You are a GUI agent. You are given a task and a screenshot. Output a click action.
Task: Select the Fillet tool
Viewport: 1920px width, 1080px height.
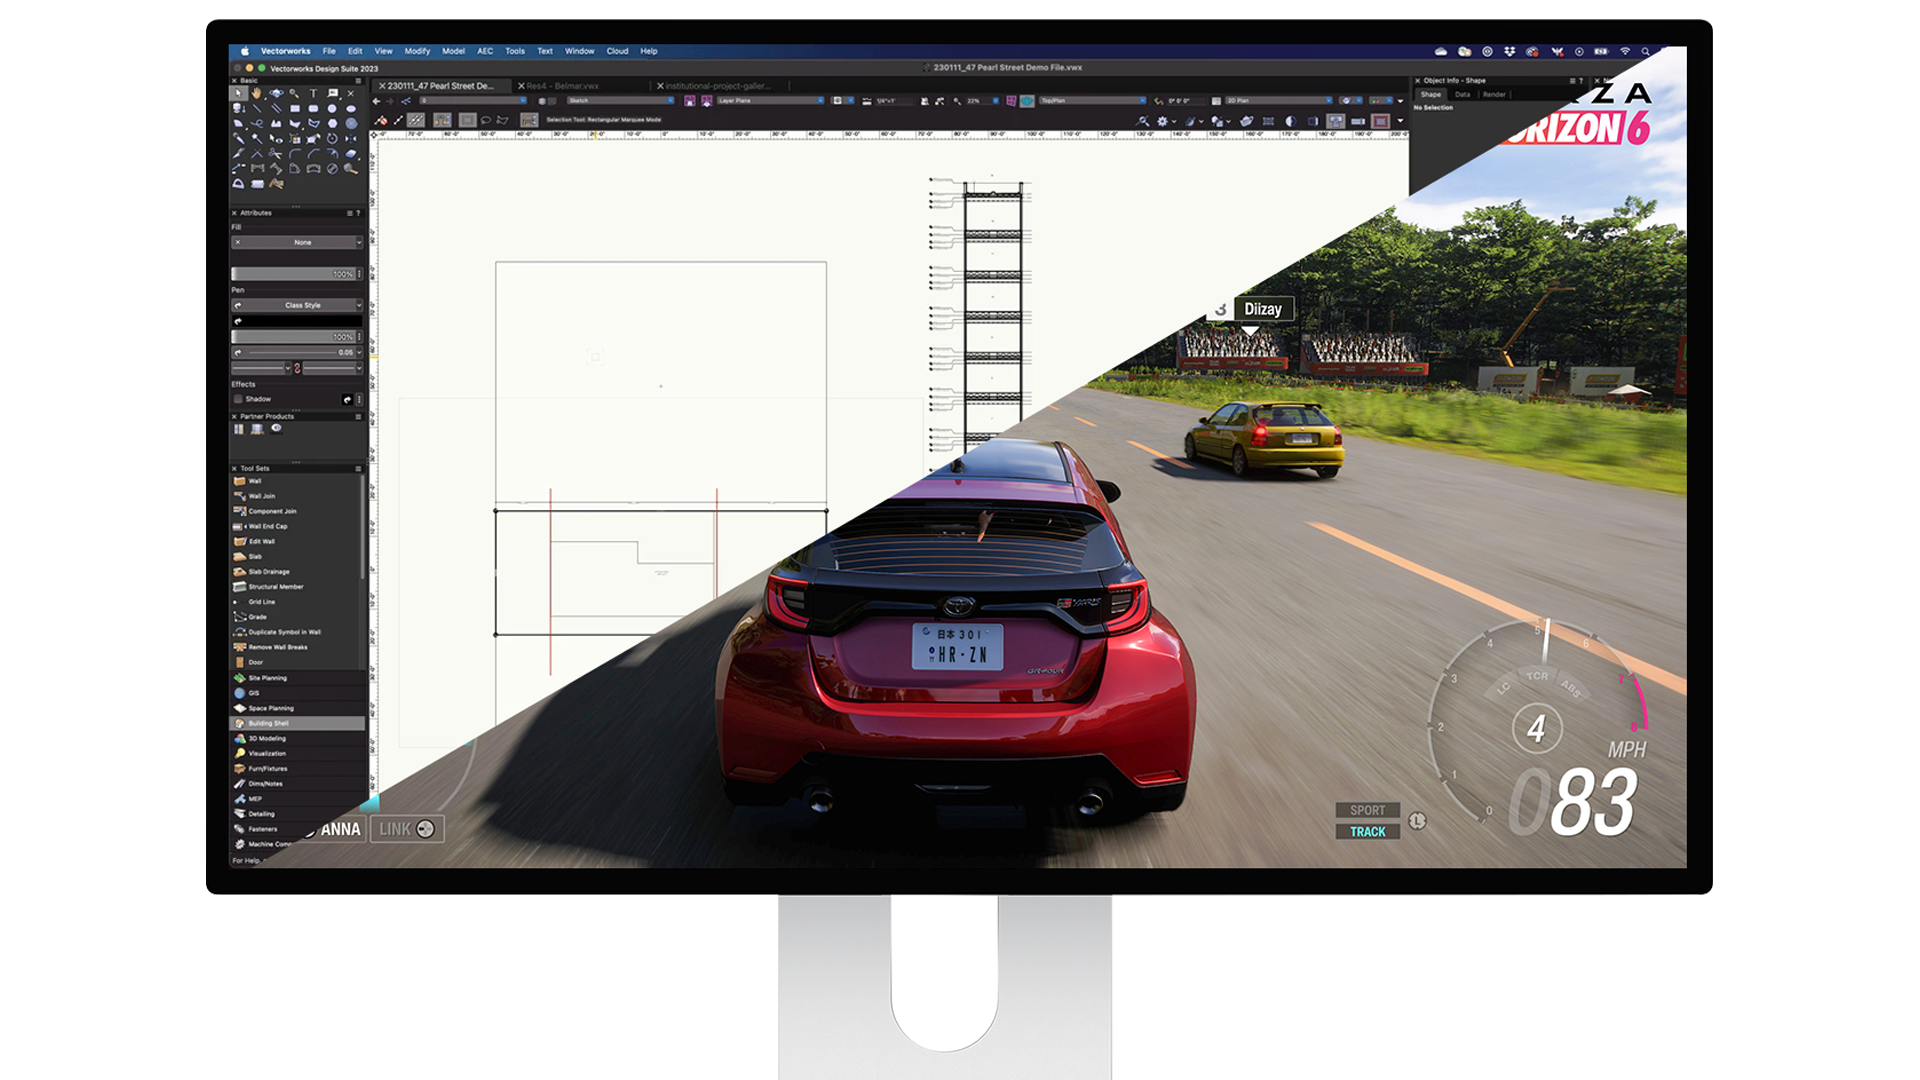294,153
